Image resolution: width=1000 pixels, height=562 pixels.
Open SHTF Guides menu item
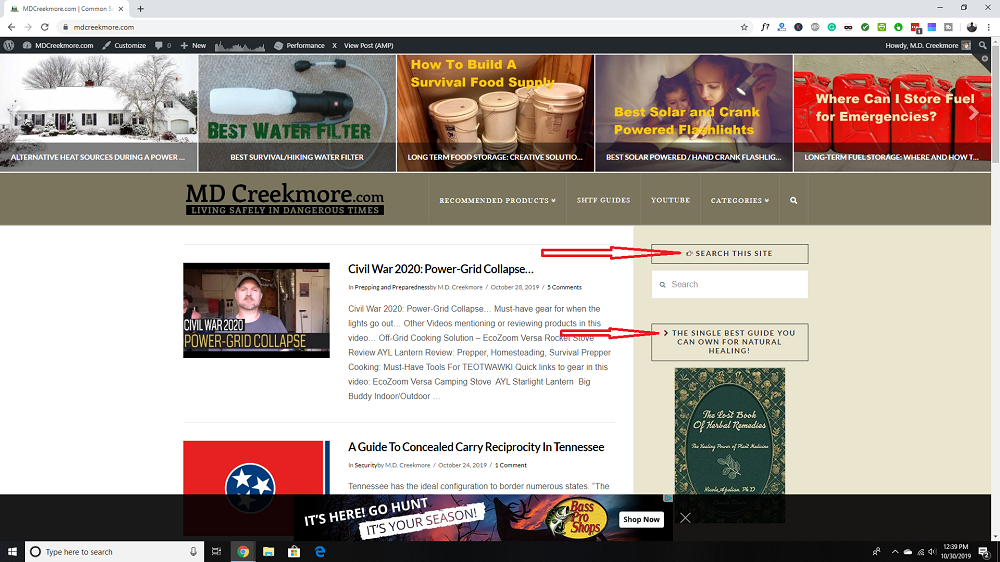click(x=603, y=200)
